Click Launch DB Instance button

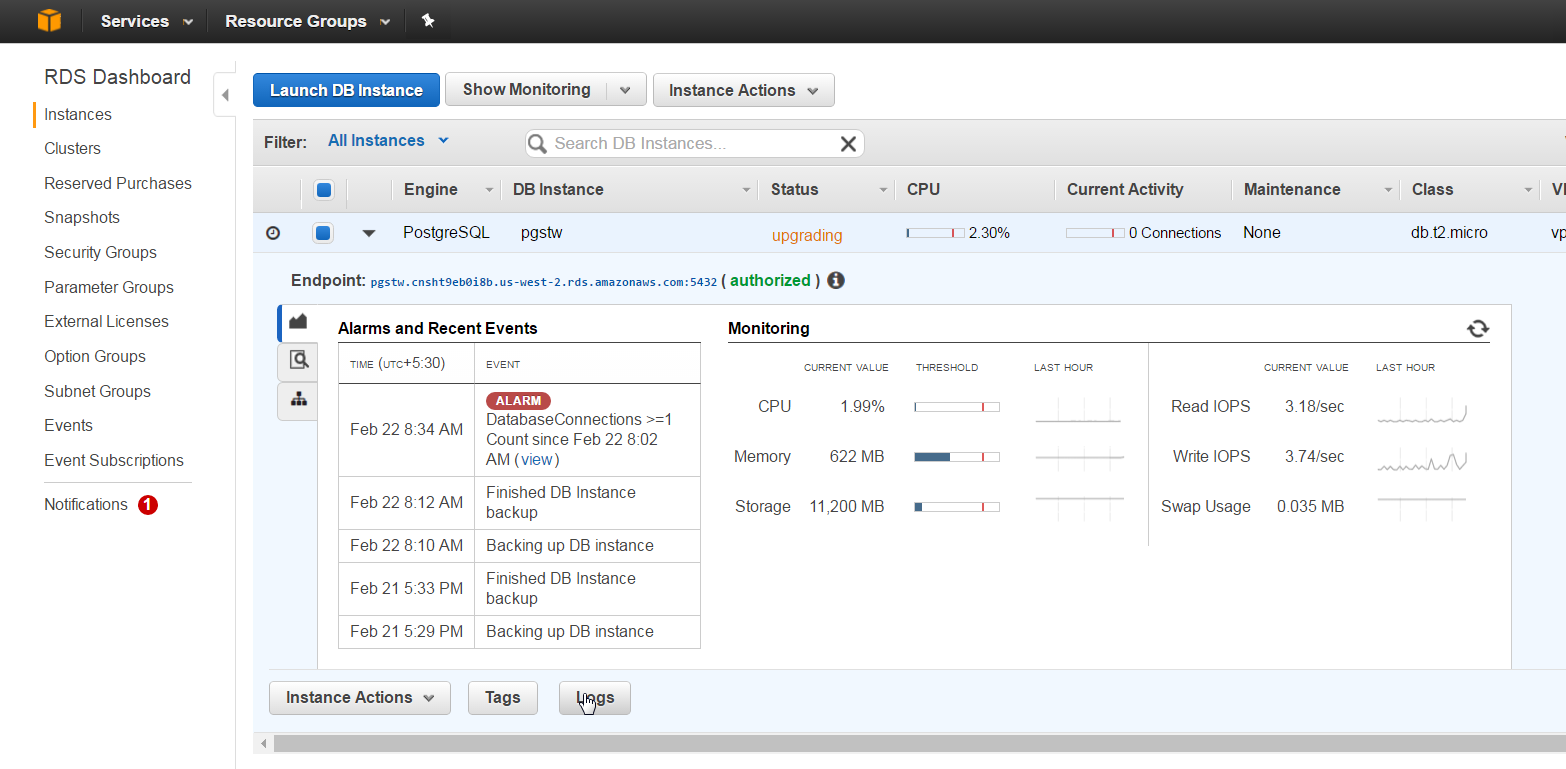point(346,90)
